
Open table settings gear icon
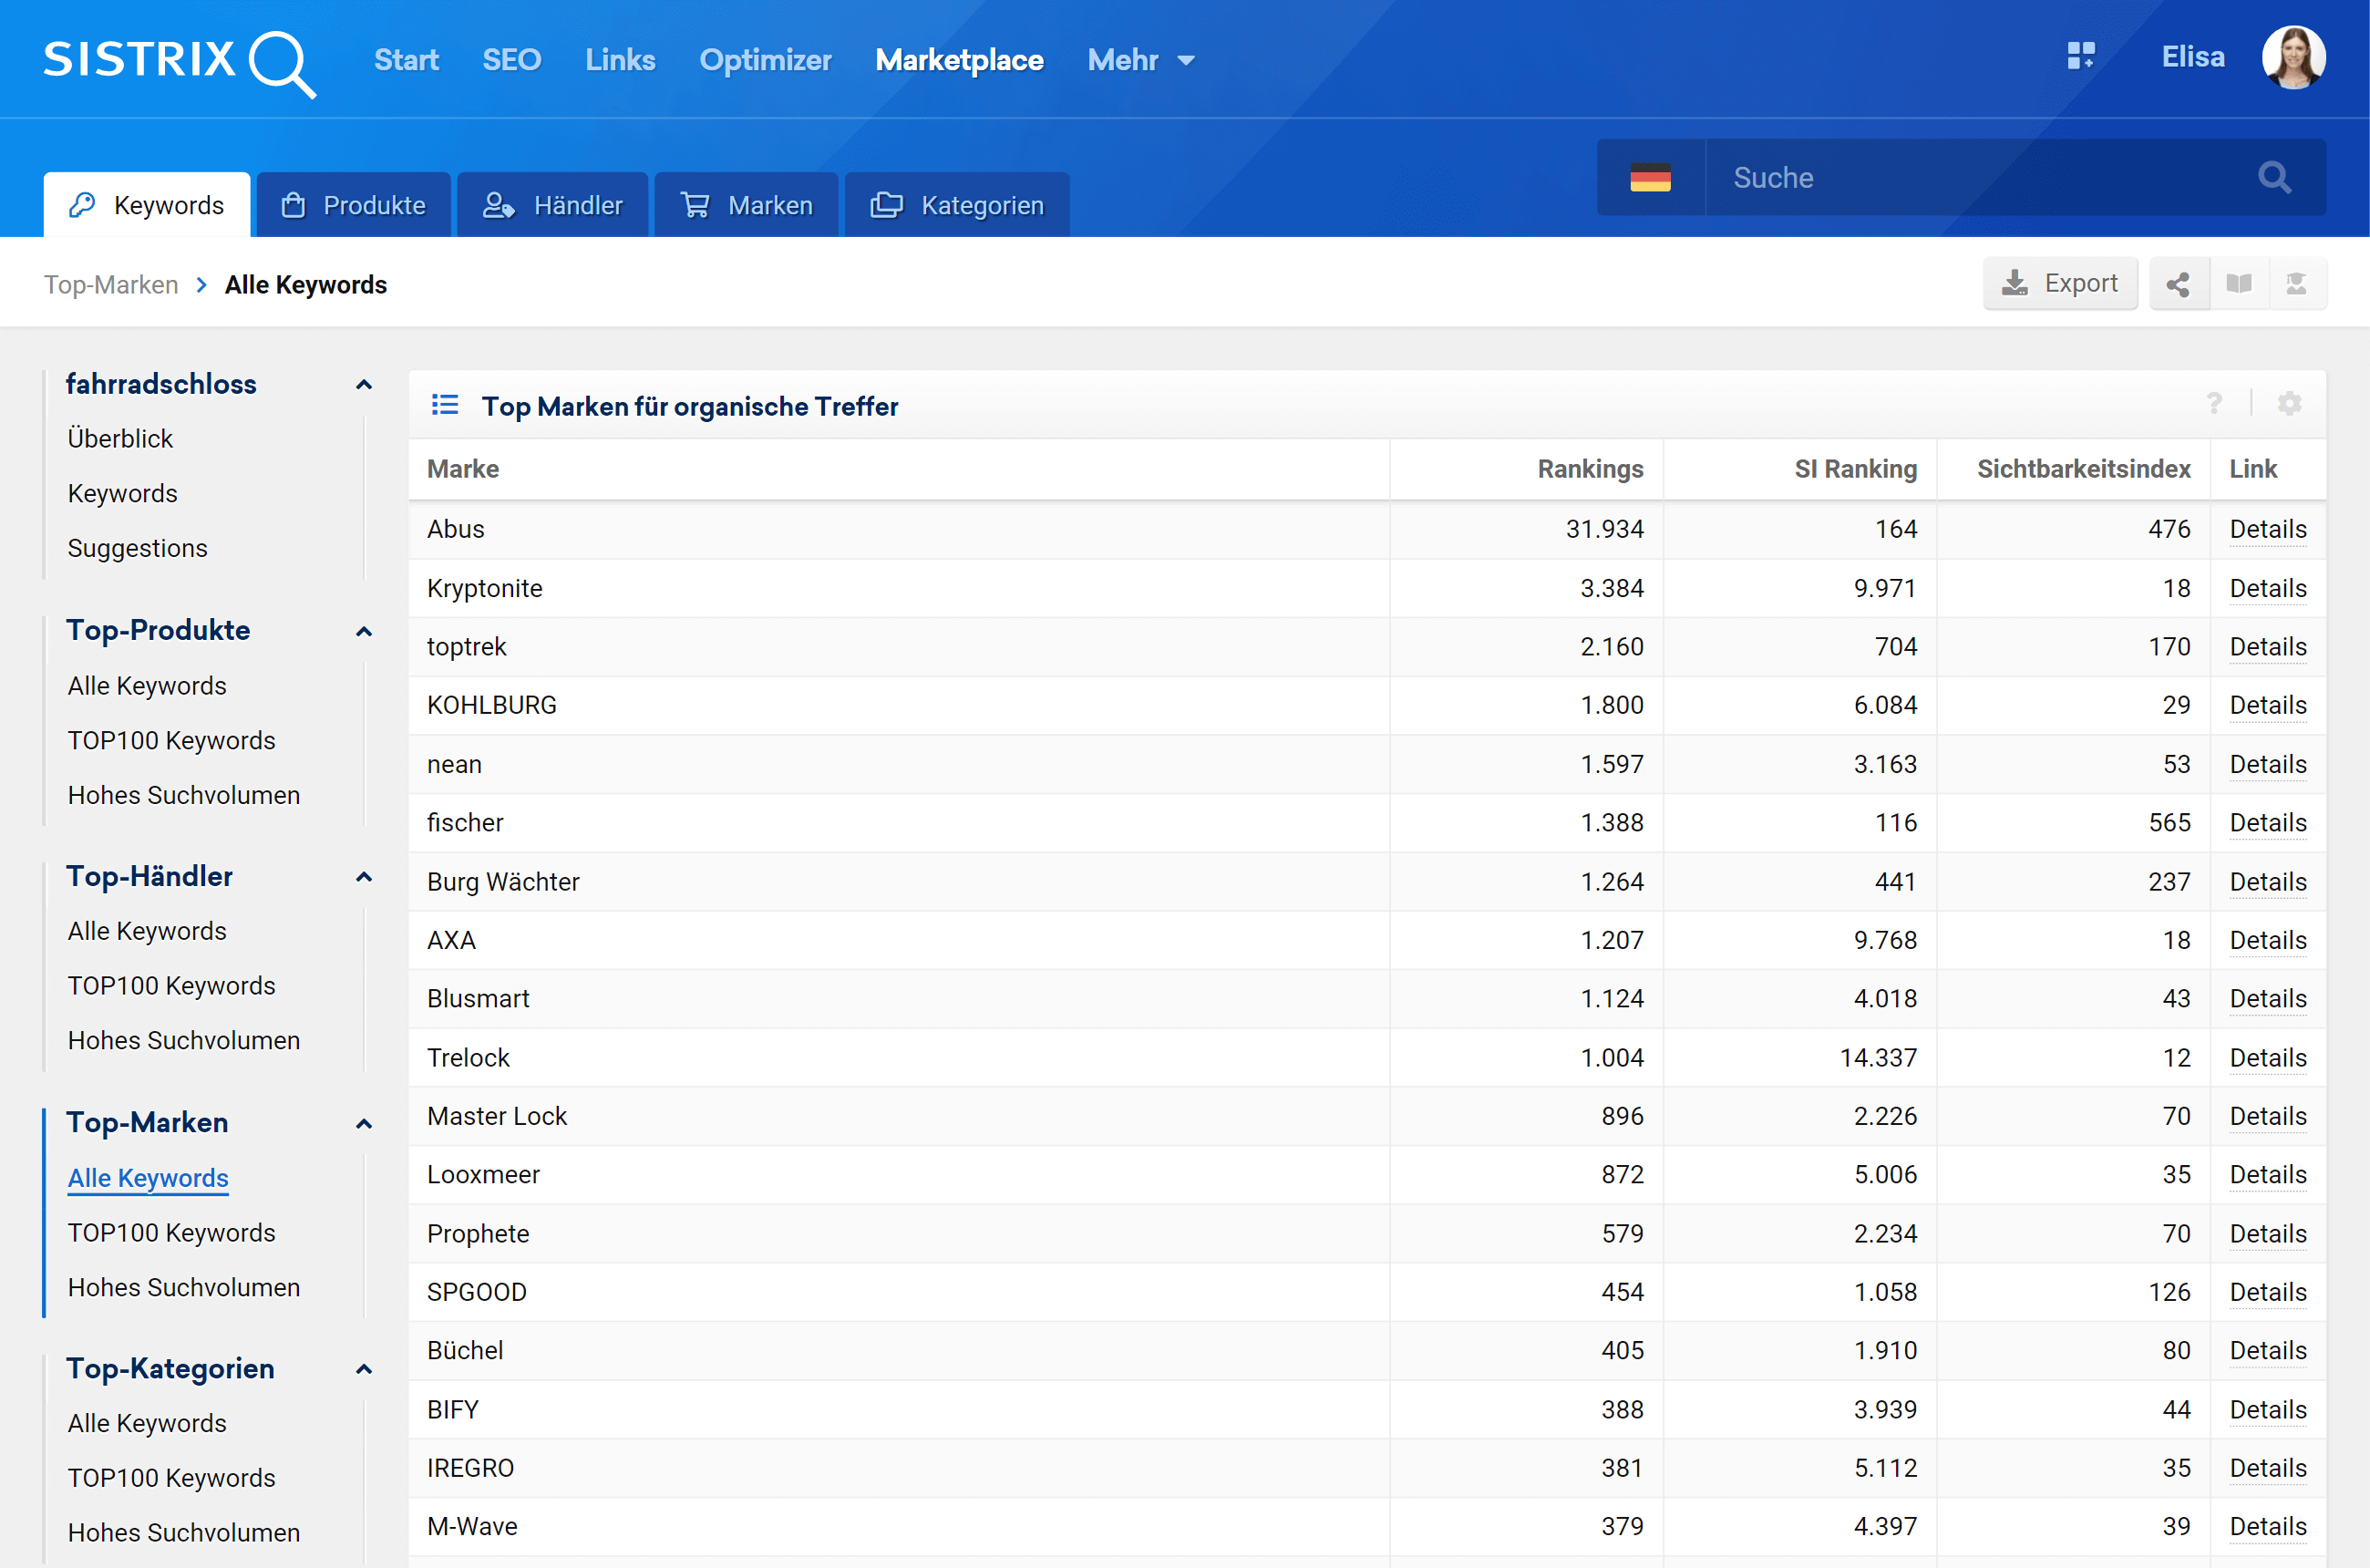[2289, 404]
